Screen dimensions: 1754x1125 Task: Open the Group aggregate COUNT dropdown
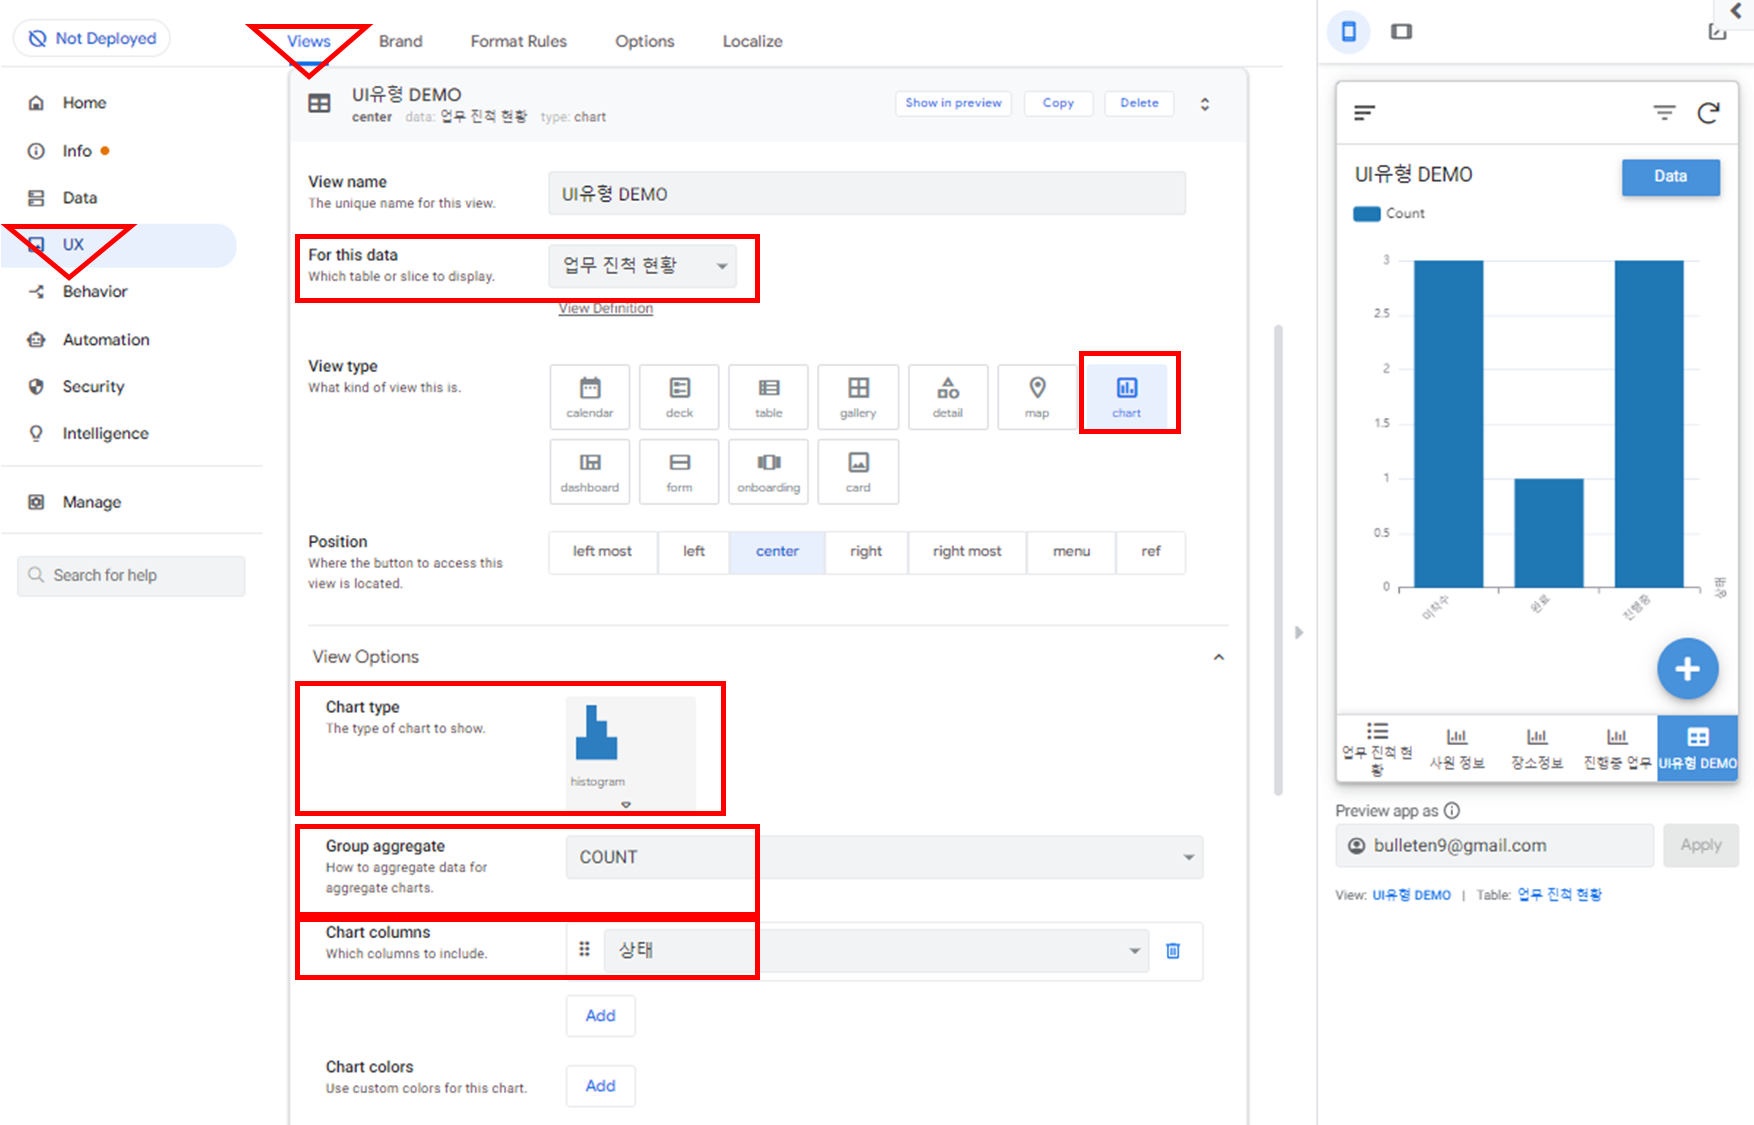[884, 857]
